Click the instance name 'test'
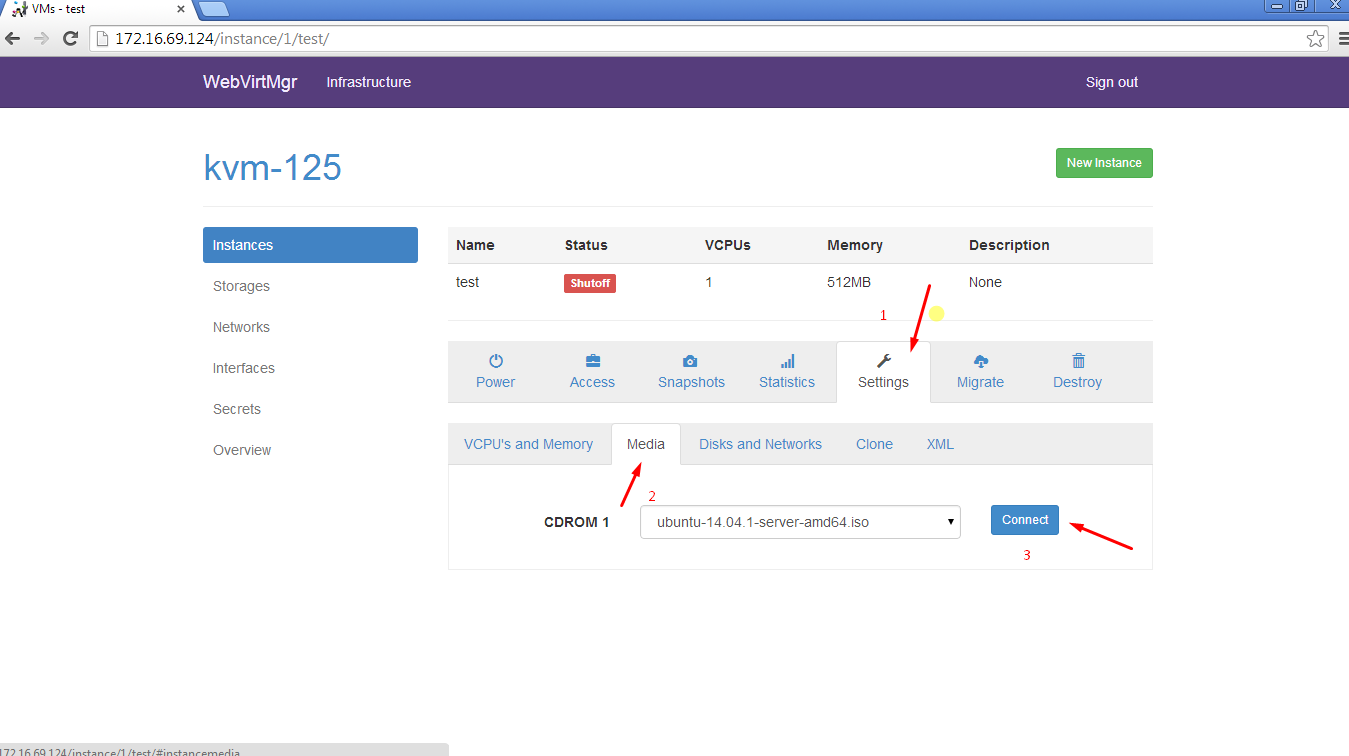 click(x=467, y=282)
